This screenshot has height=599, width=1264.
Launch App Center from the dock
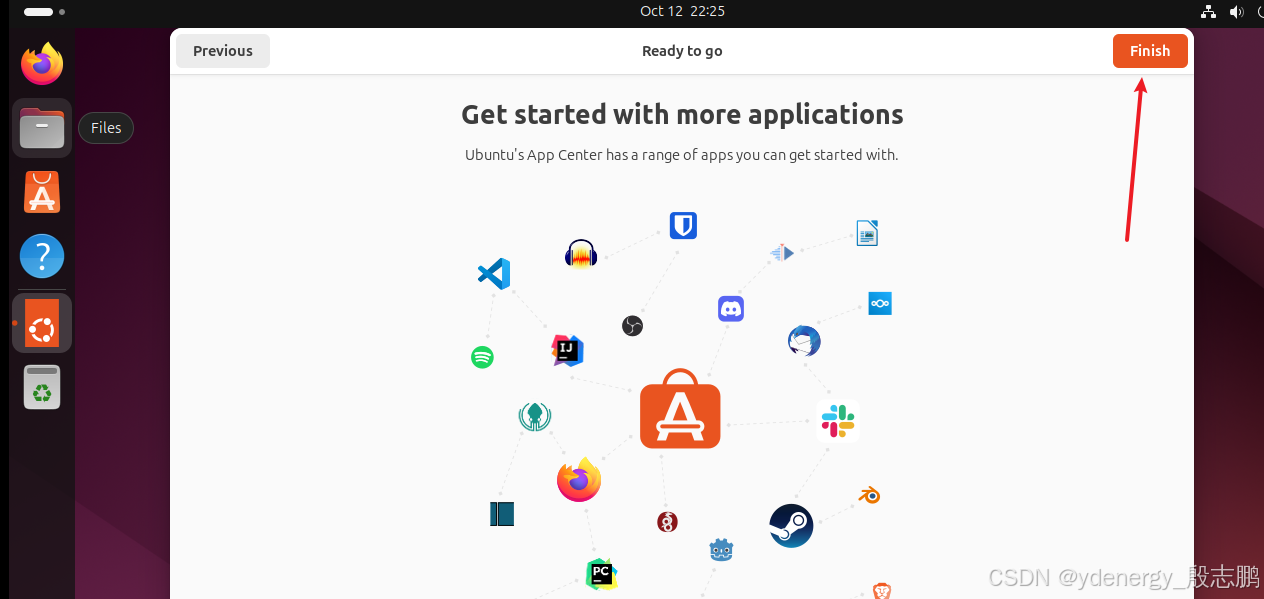pyautogui.click(x=42, y=192)
